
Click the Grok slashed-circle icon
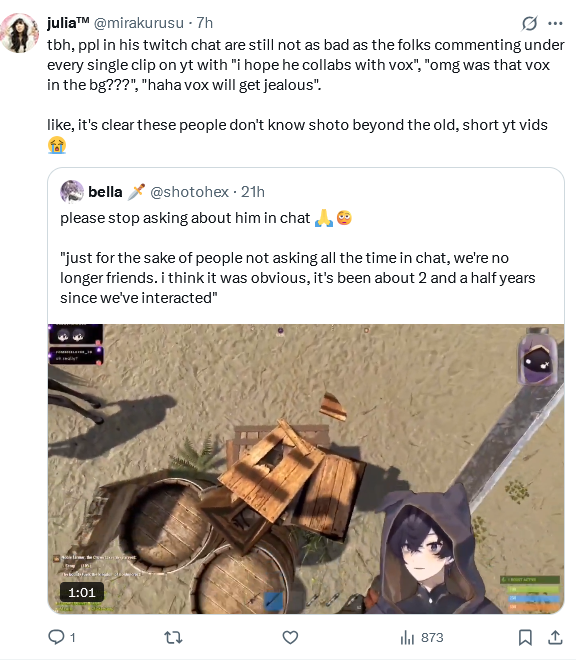[529, 23]
